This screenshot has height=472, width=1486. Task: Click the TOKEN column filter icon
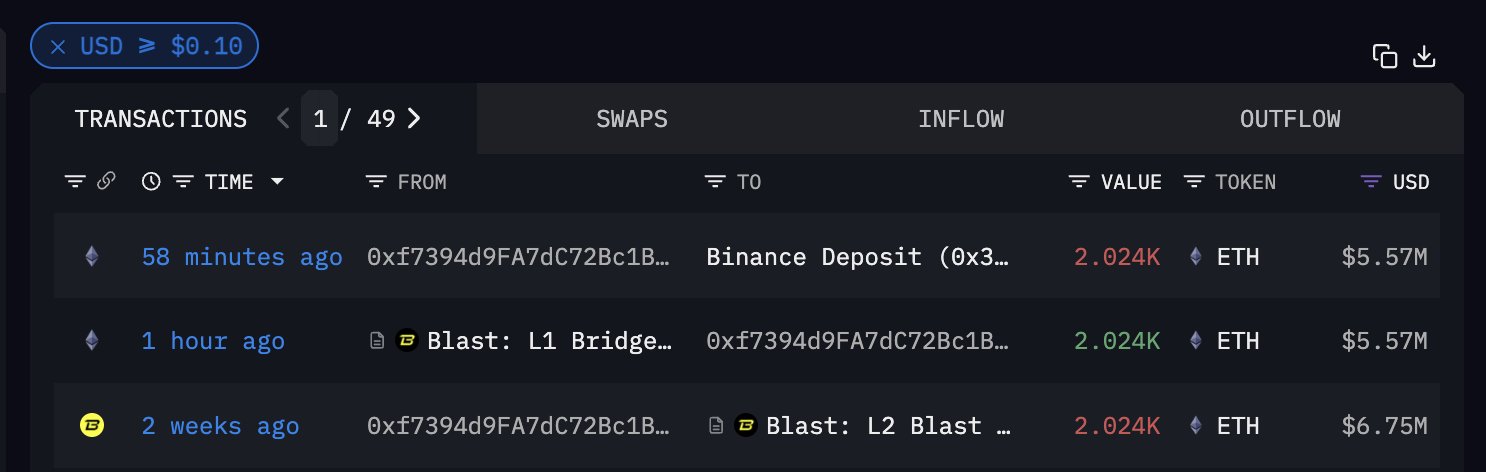coord(1194,182)
